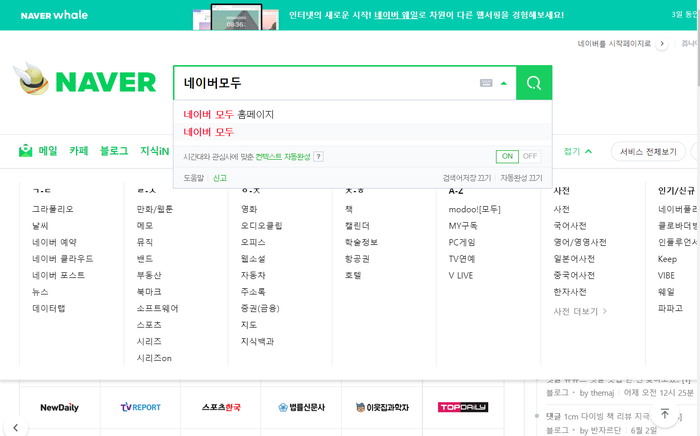Viewport: 700px width, 436px height.
Task: Open 날씨 service
Action: click(40, 226)
